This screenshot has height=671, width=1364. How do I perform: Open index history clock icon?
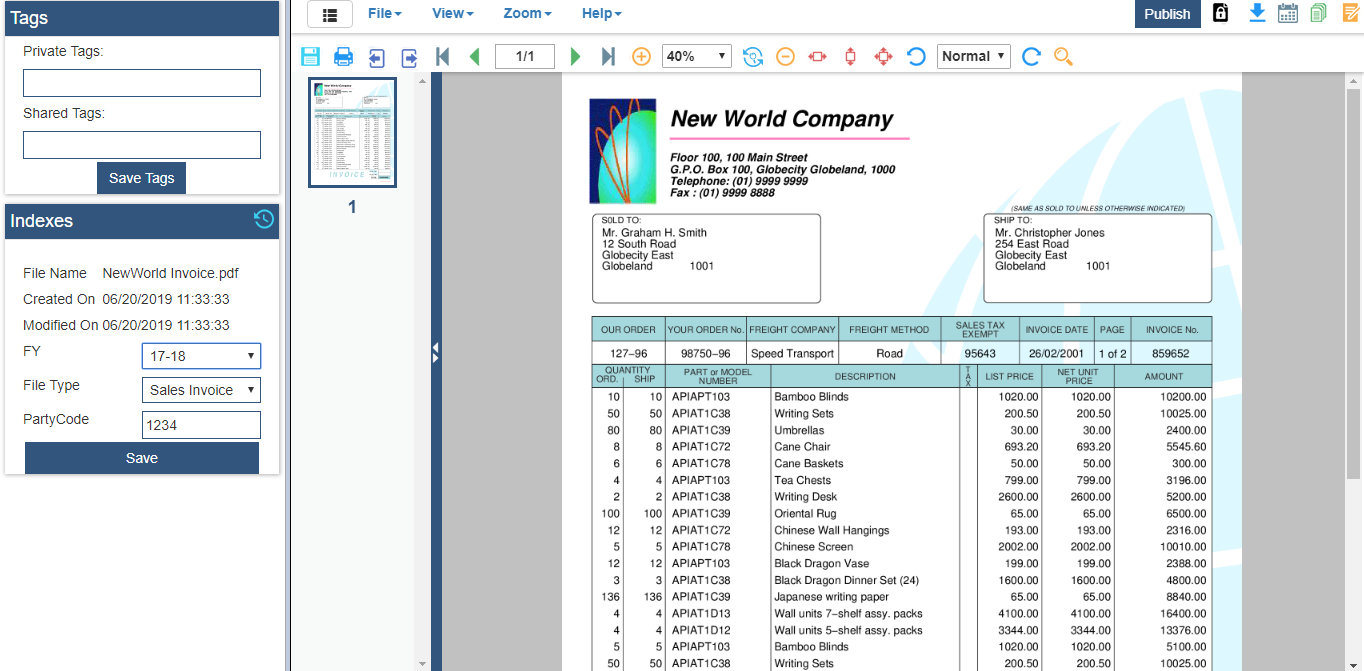point(264,220)
